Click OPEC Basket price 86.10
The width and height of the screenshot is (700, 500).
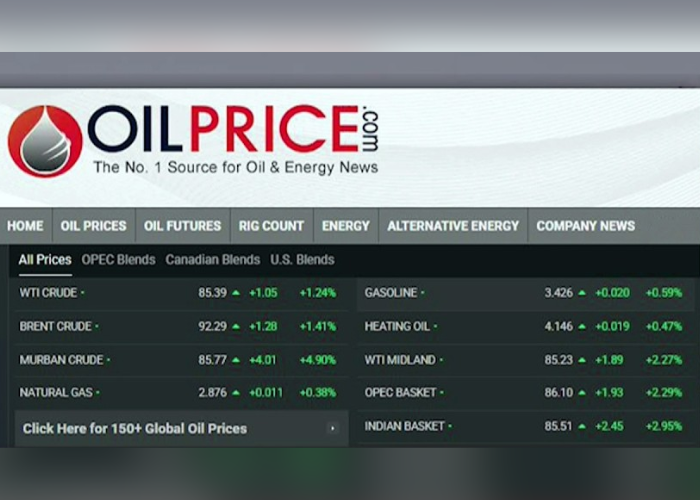pyautogui.click(x=558, y=393)
